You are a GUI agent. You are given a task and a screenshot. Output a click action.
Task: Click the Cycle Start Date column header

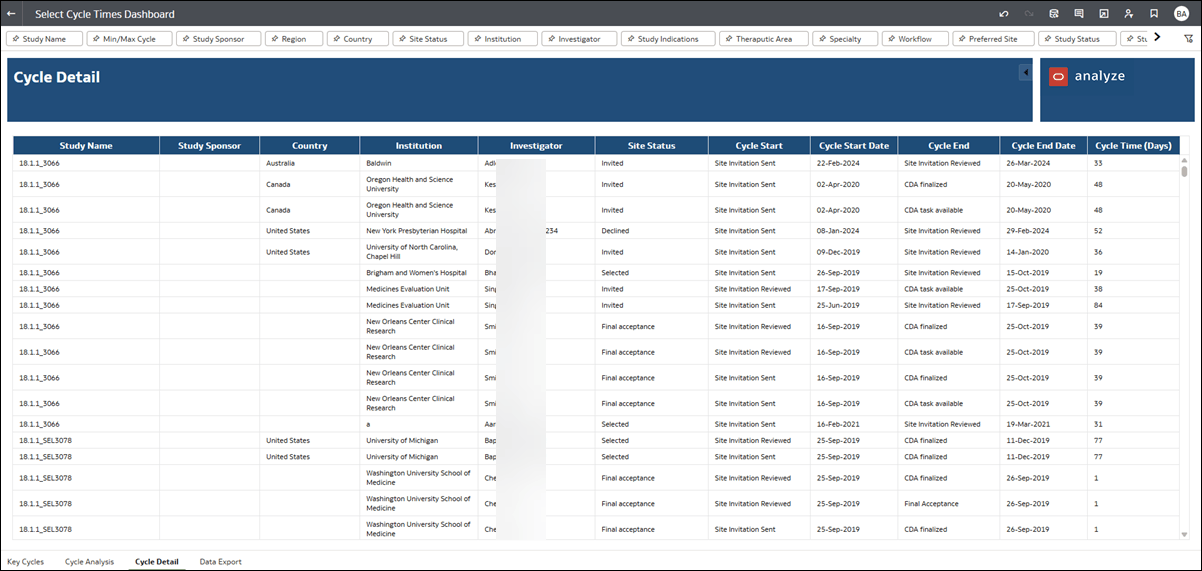click(x=854, y=146)
